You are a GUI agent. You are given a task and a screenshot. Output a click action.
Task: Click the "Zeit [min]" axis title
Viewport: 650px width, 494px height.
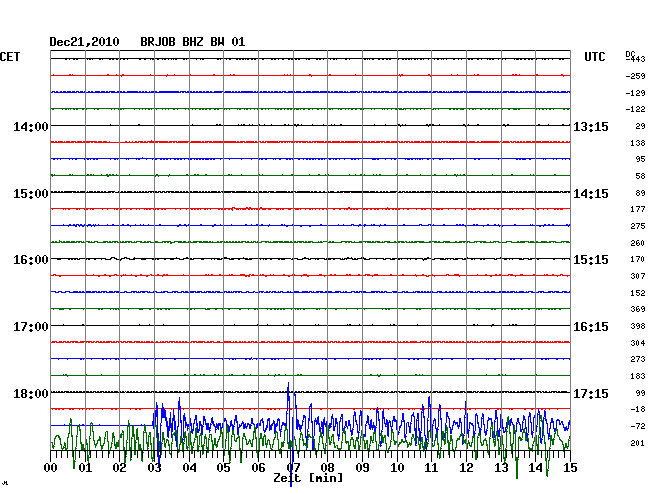pos(308,478)
